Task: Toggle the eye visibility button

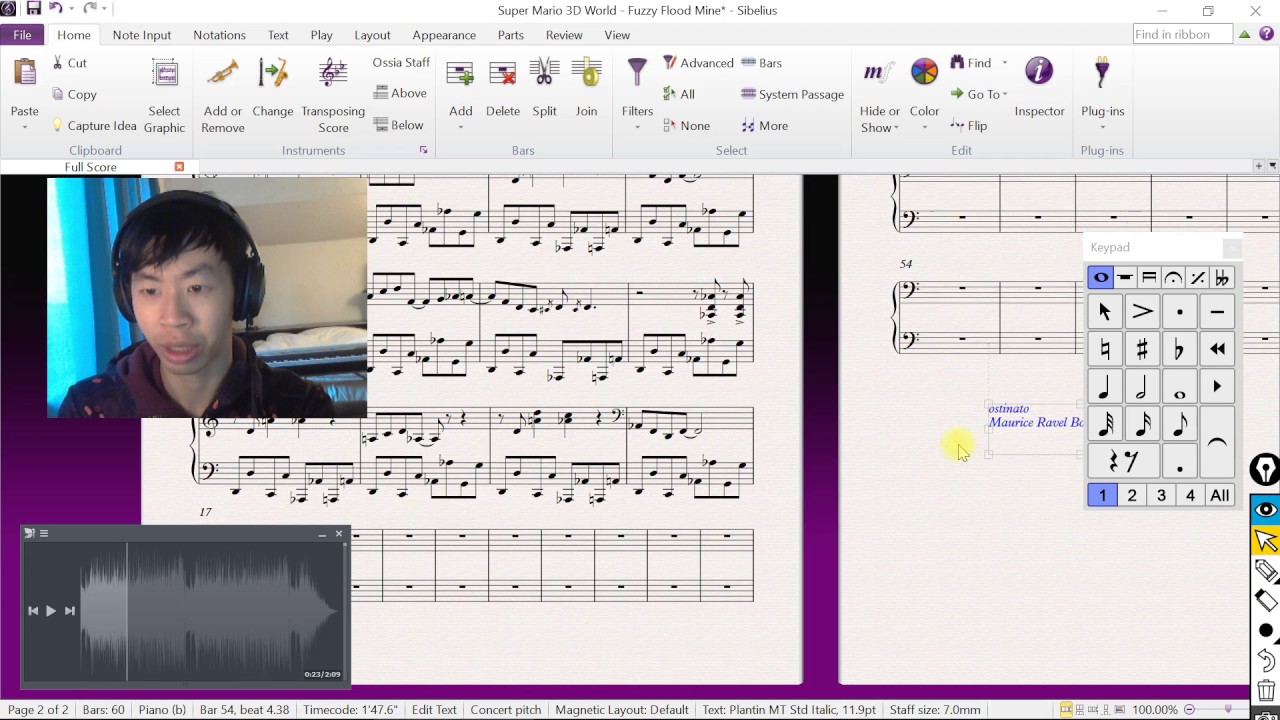Action: 1266,509
